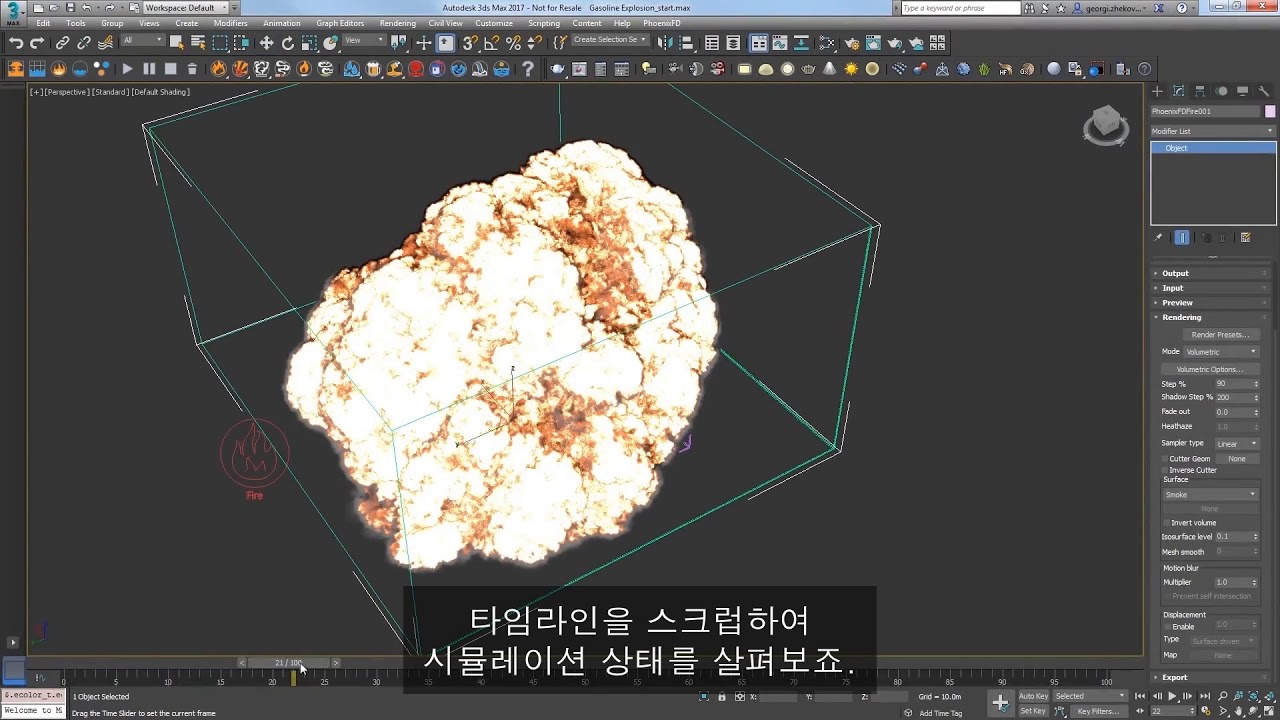Click Zoom Extents viewport navigation icon
The image size is (1280, 720).
(x=1254, y=696)
